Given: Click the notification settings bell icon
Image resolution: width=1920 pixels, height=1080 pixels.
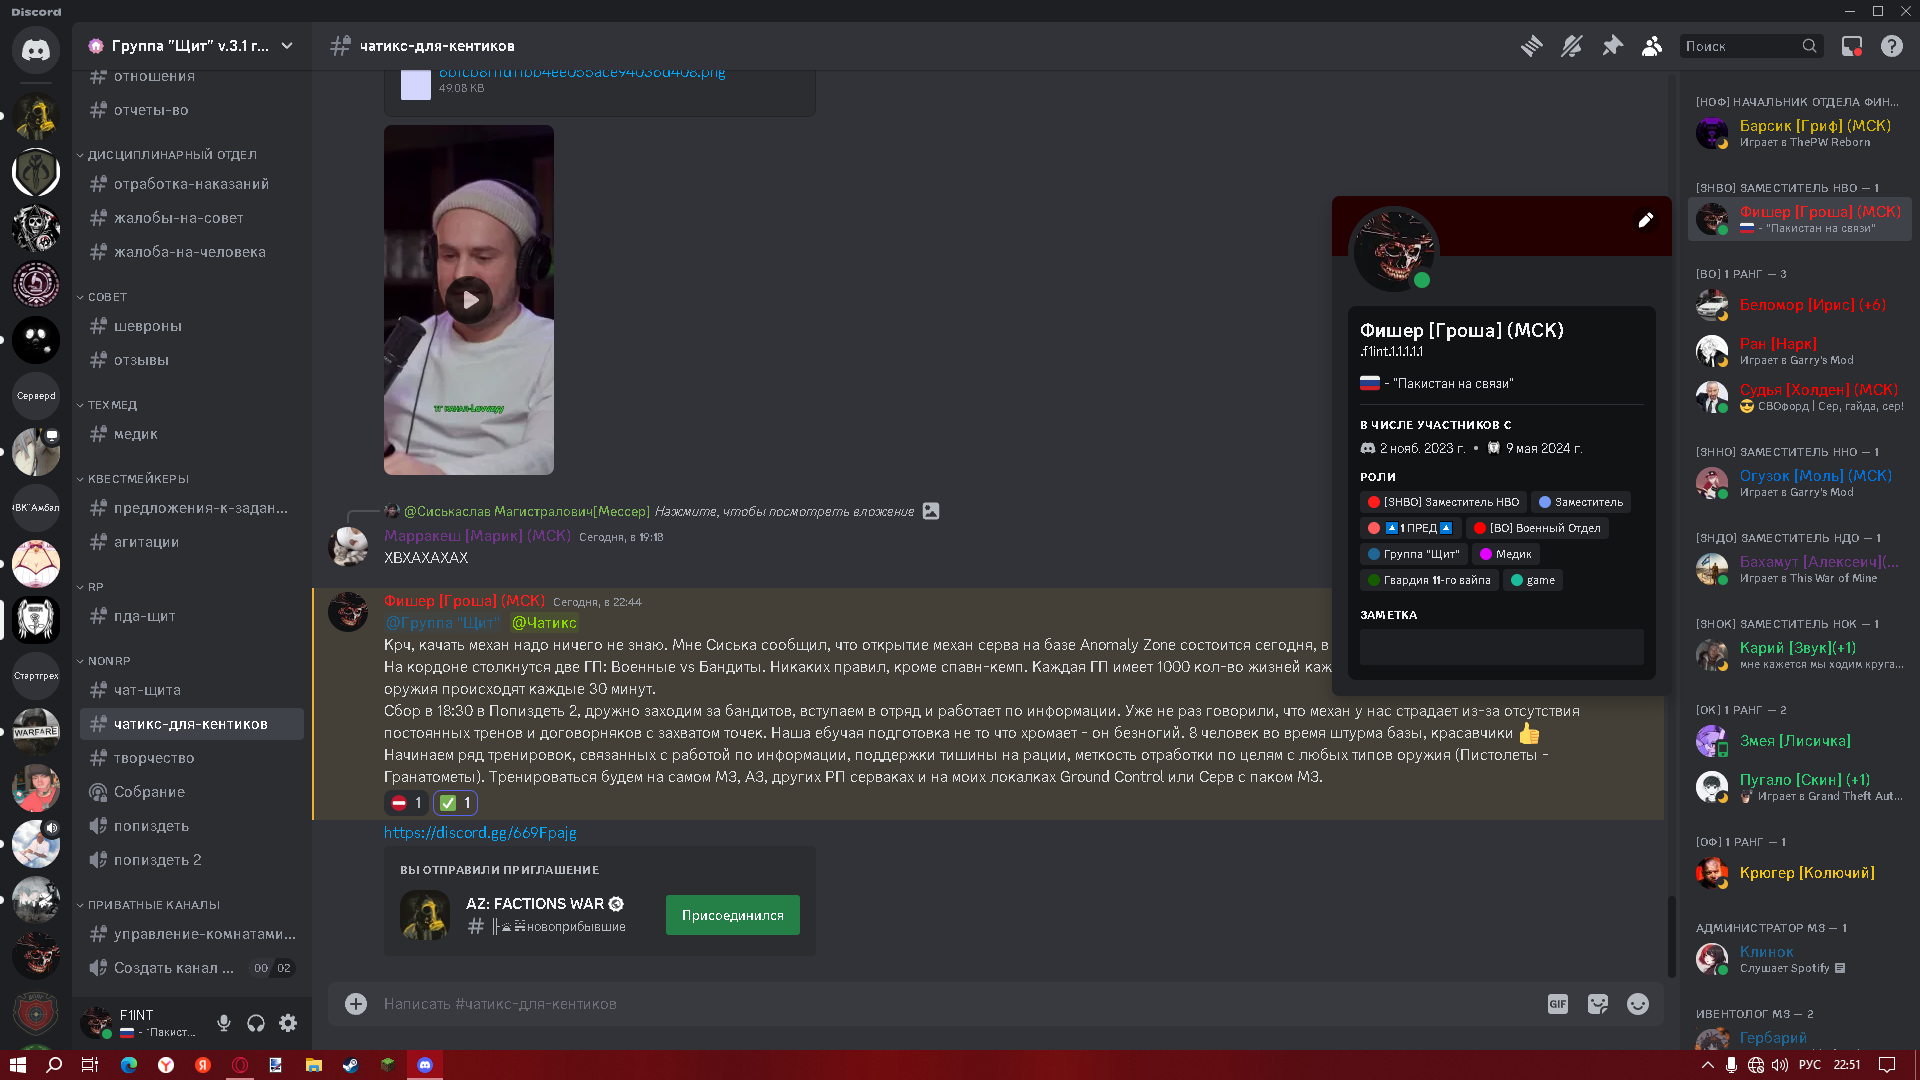Looking at the screenshot, I should (x=1571, y=46).
